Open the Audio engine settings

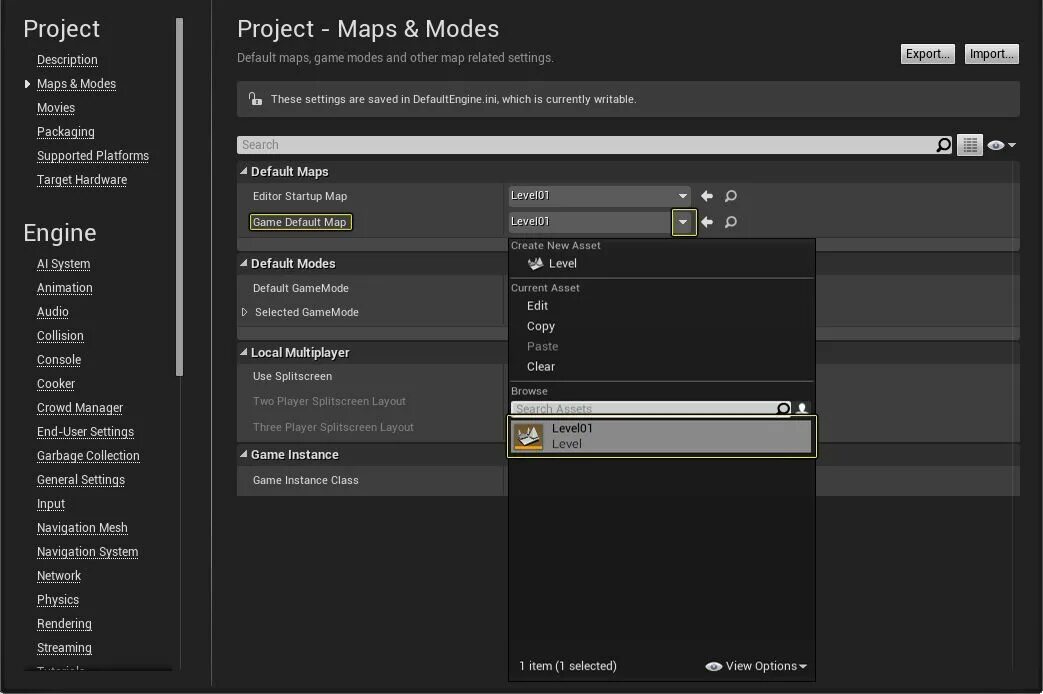[x=53, y=312]
